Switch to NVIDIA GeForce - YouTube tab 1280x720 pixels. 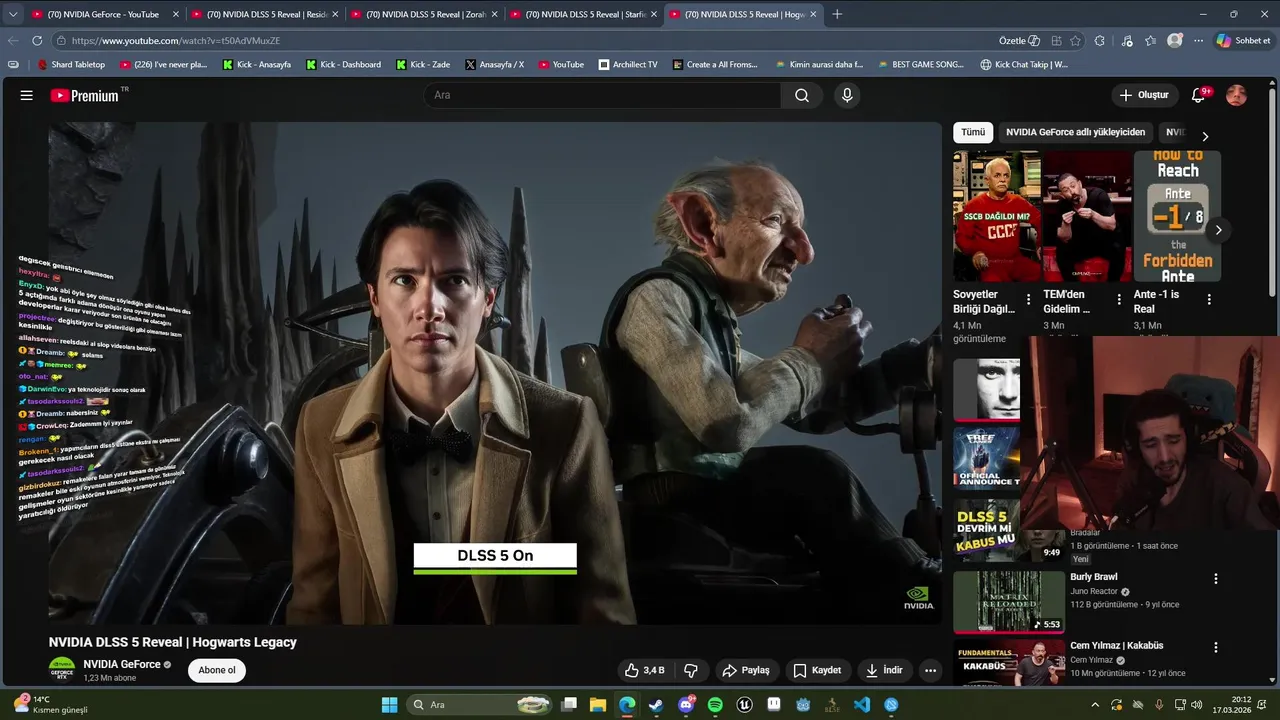103,14
